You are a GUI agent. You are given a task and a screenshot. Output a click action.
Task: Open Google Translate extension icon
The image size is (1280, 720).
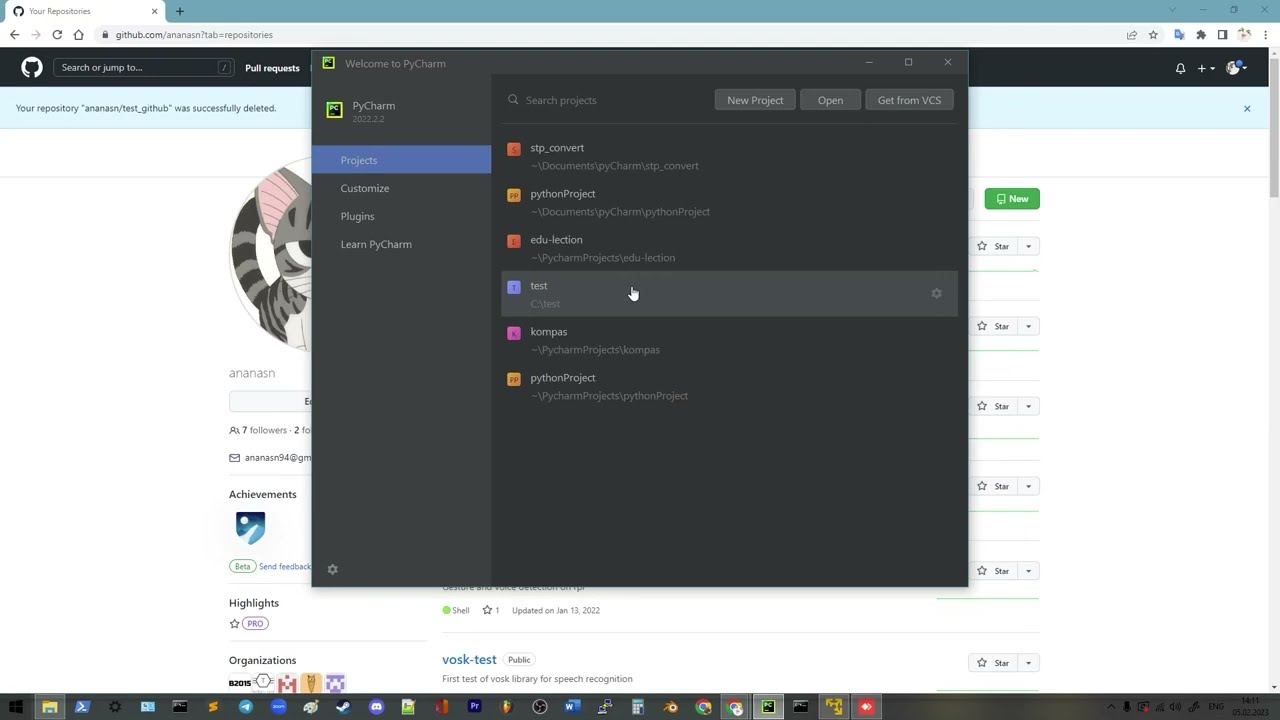[1179, 35]
